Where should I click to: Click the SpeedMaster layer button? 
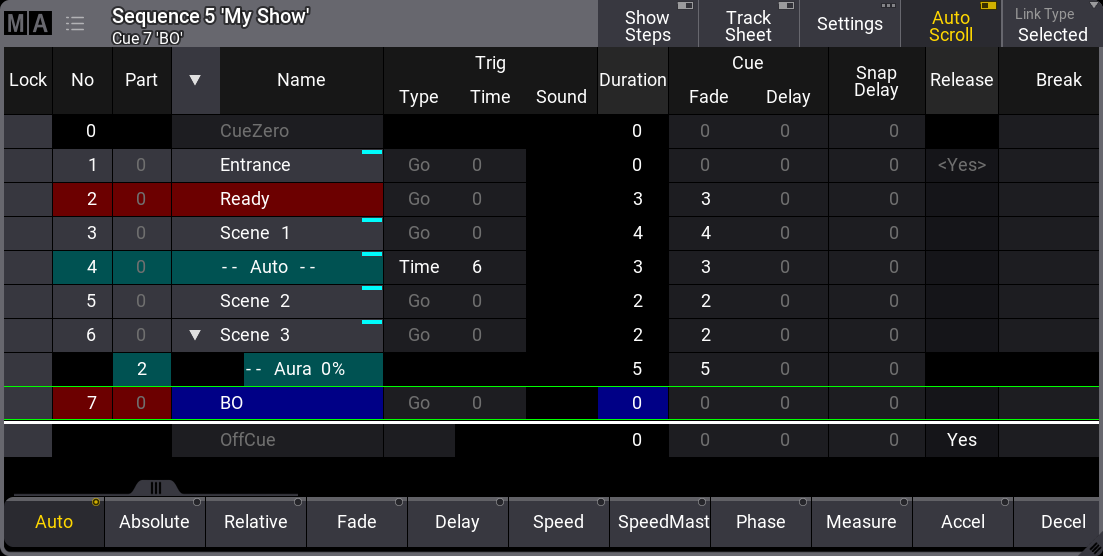[659, 522]
